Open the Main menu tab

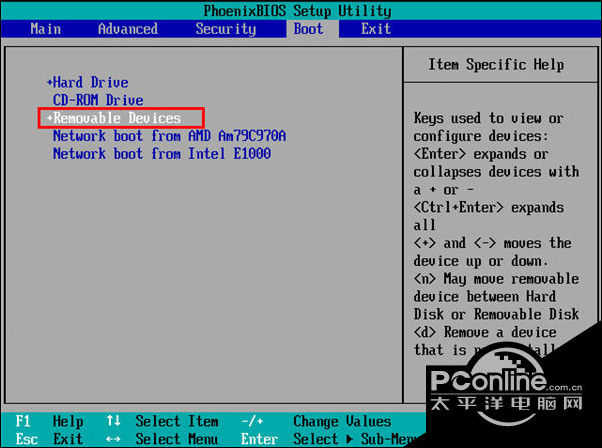(45, 29)
